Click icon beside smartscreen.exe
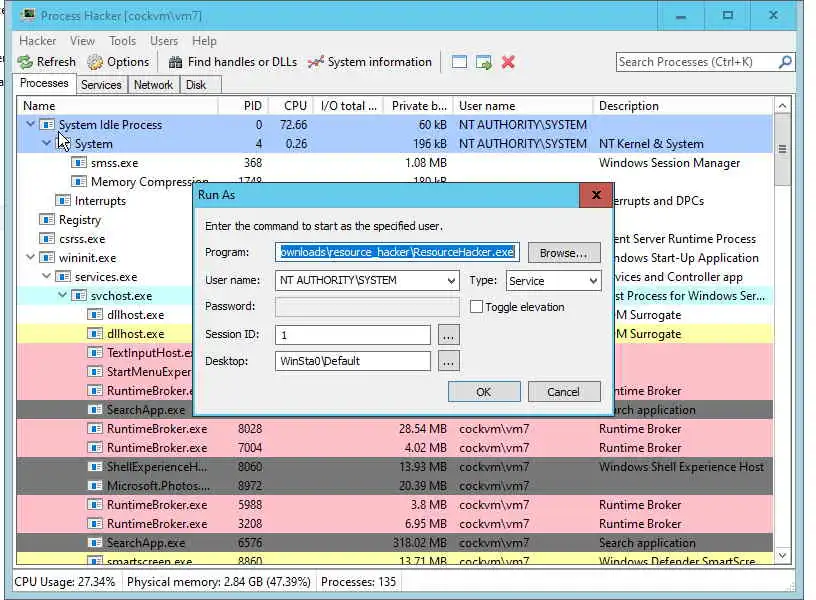This screenshot has width=816, height=600. 95,560
